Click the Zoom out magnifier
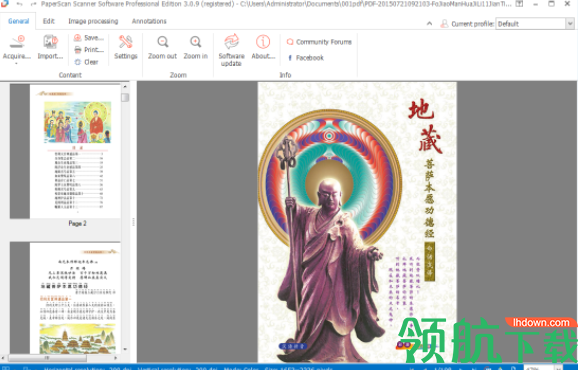 click(163, 42)
